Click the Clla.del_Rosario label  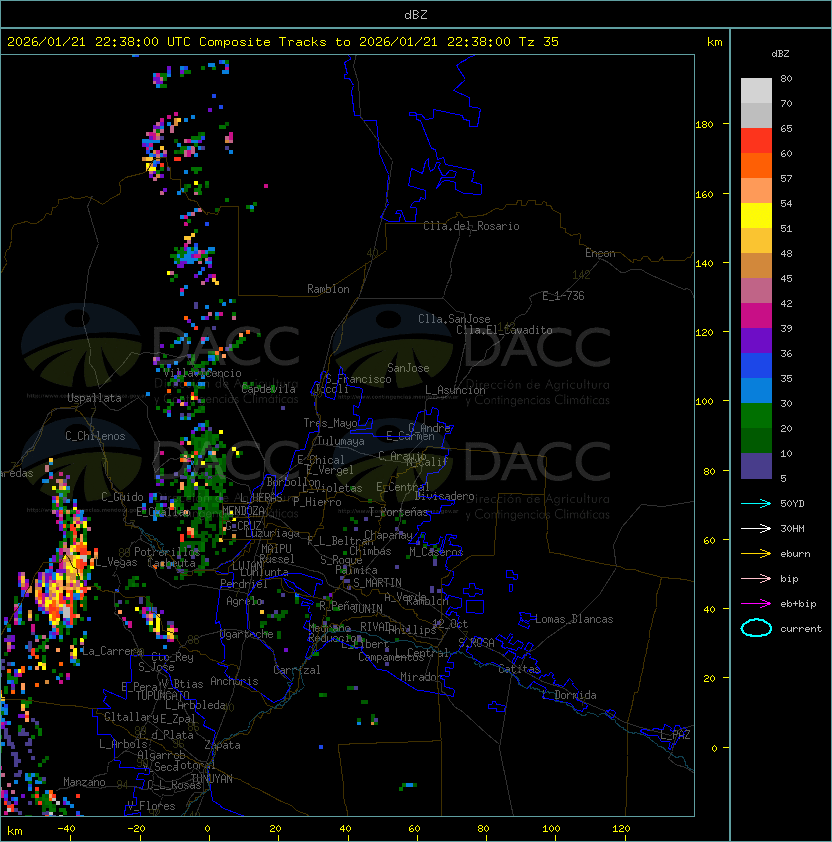point(471,226)
